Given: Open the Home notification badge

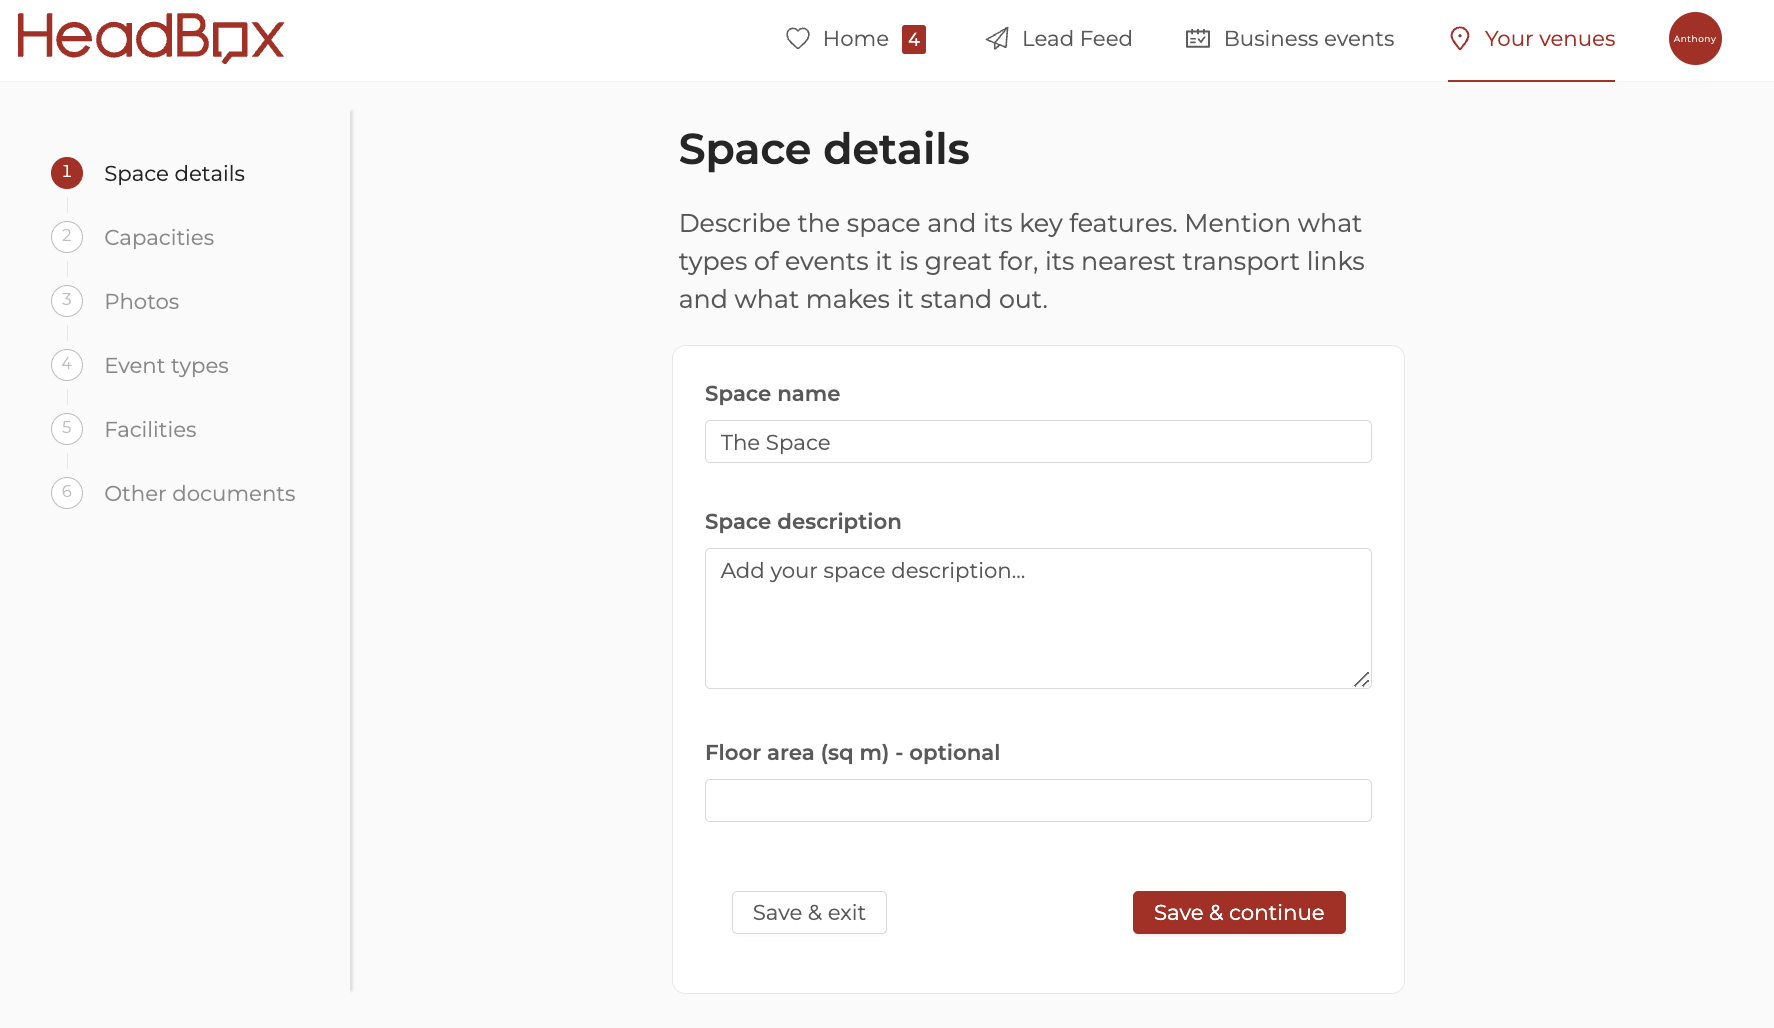Looking at the screenshot, I should (x=914, y=39).
